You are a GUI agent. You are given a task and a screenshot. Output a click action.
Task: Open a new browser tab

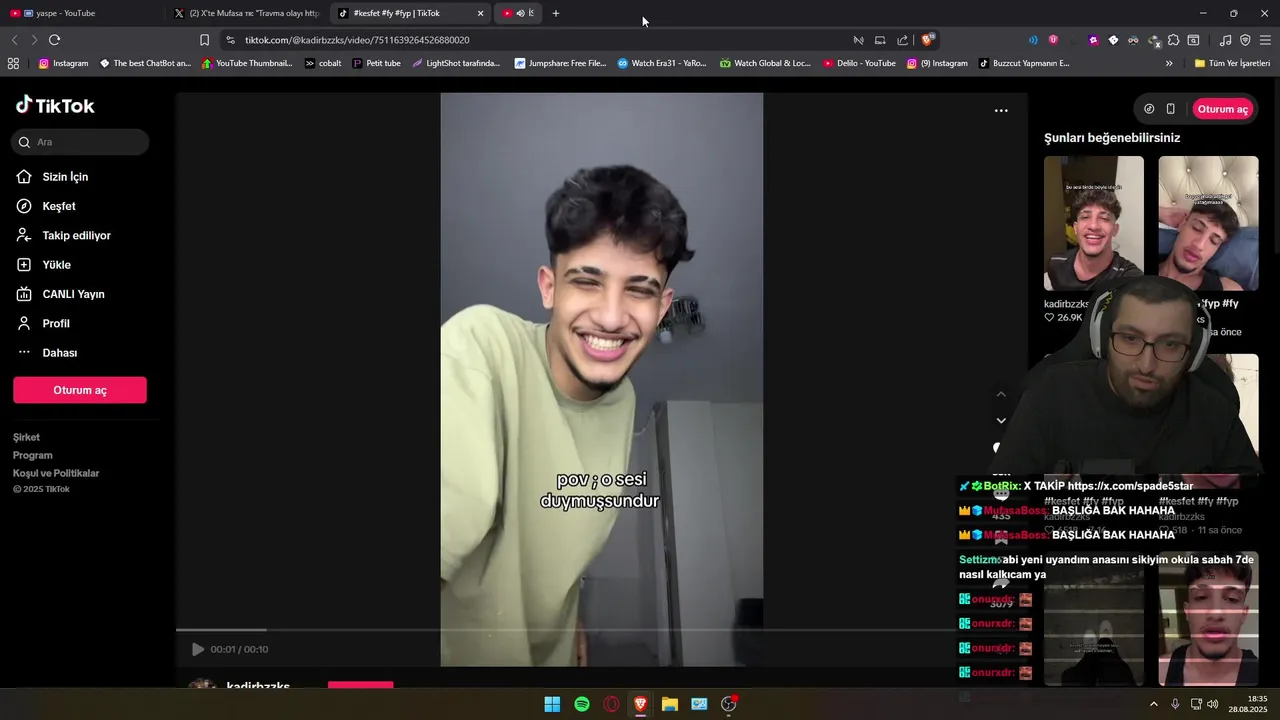pyautogui.click(x=556, y=13)
